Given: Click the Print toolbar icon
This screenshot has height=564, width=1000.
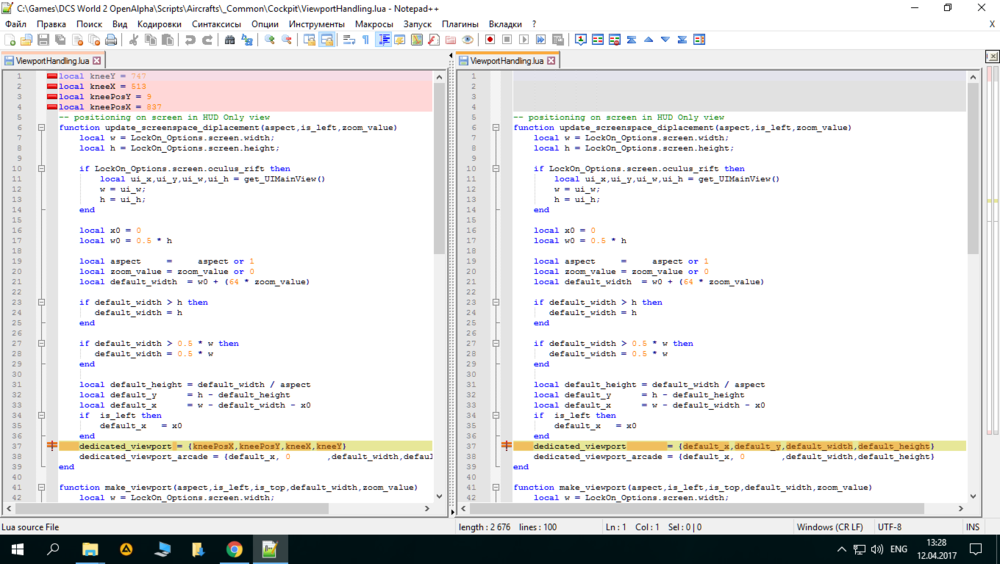Looking at the screenshot, I should (111, 40).
